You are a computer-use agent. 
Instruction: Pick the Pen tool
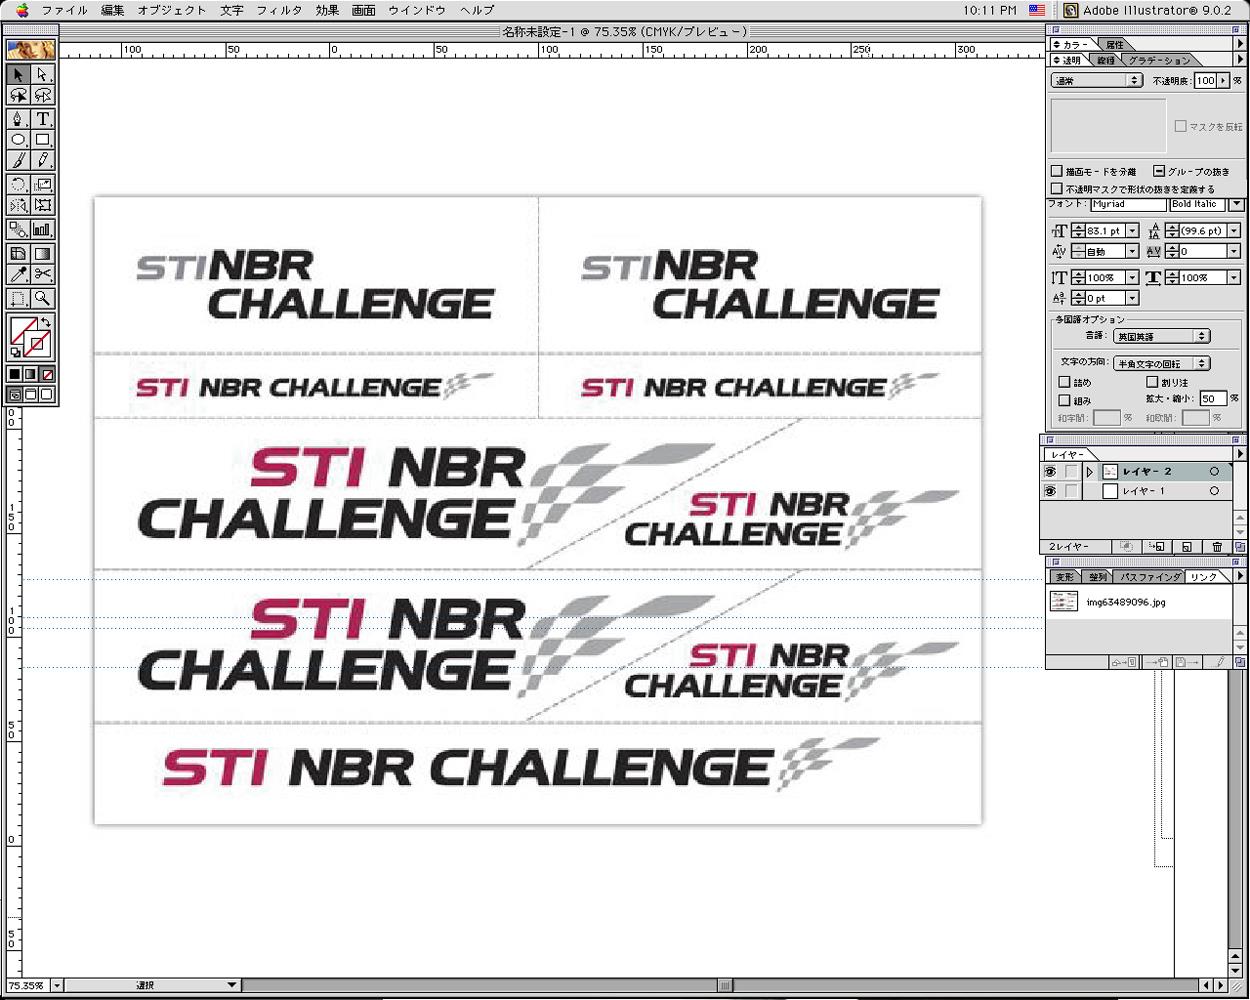tap(18, 119)
